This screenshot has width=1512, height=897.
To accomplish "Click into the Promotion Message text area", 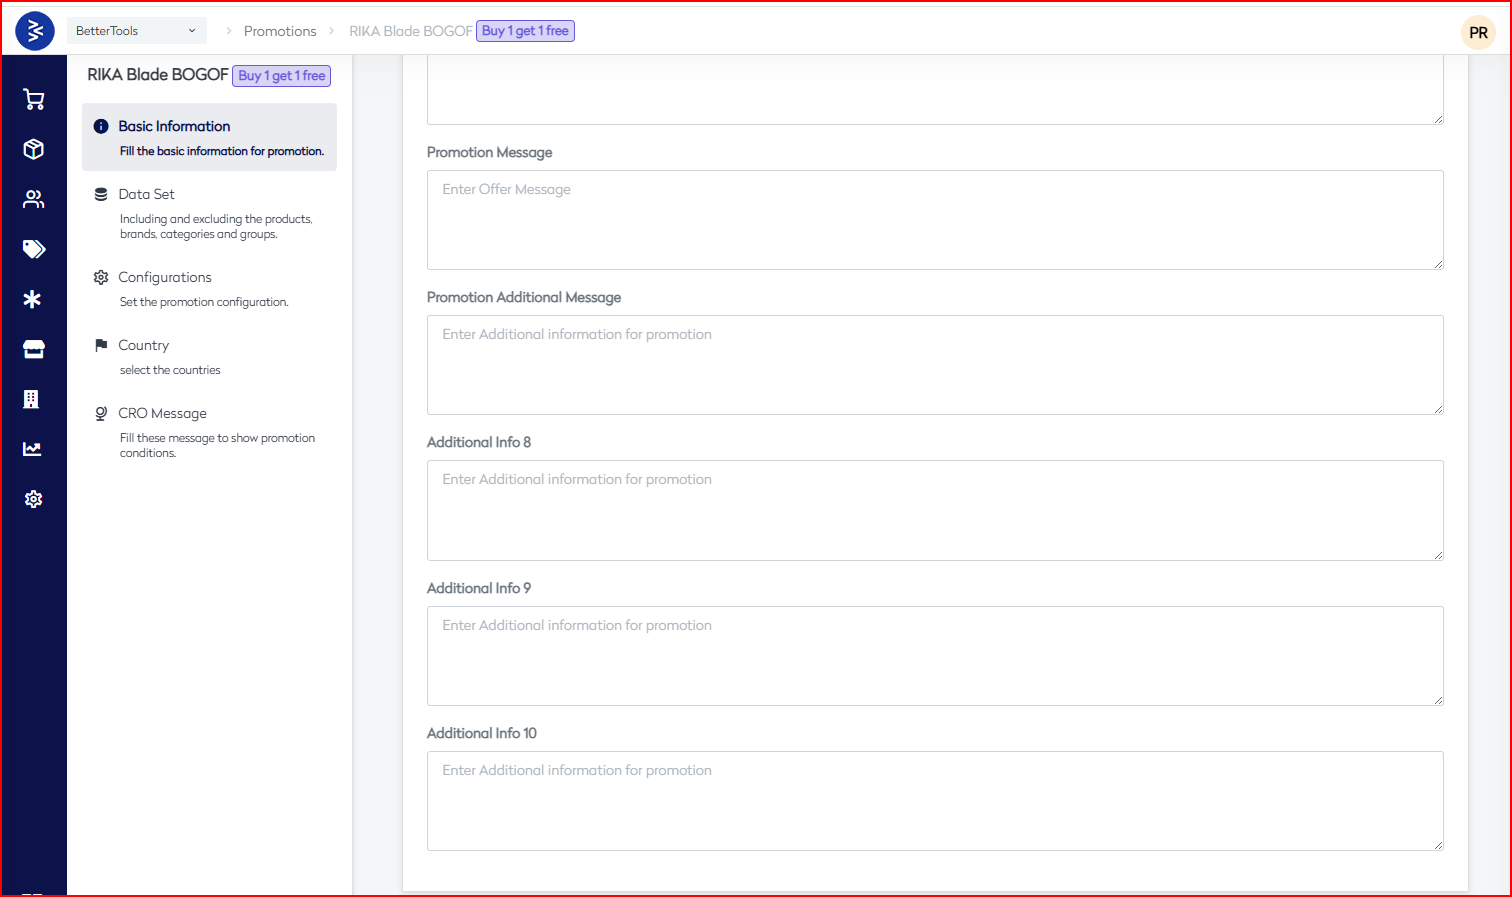I will point(934,220).
